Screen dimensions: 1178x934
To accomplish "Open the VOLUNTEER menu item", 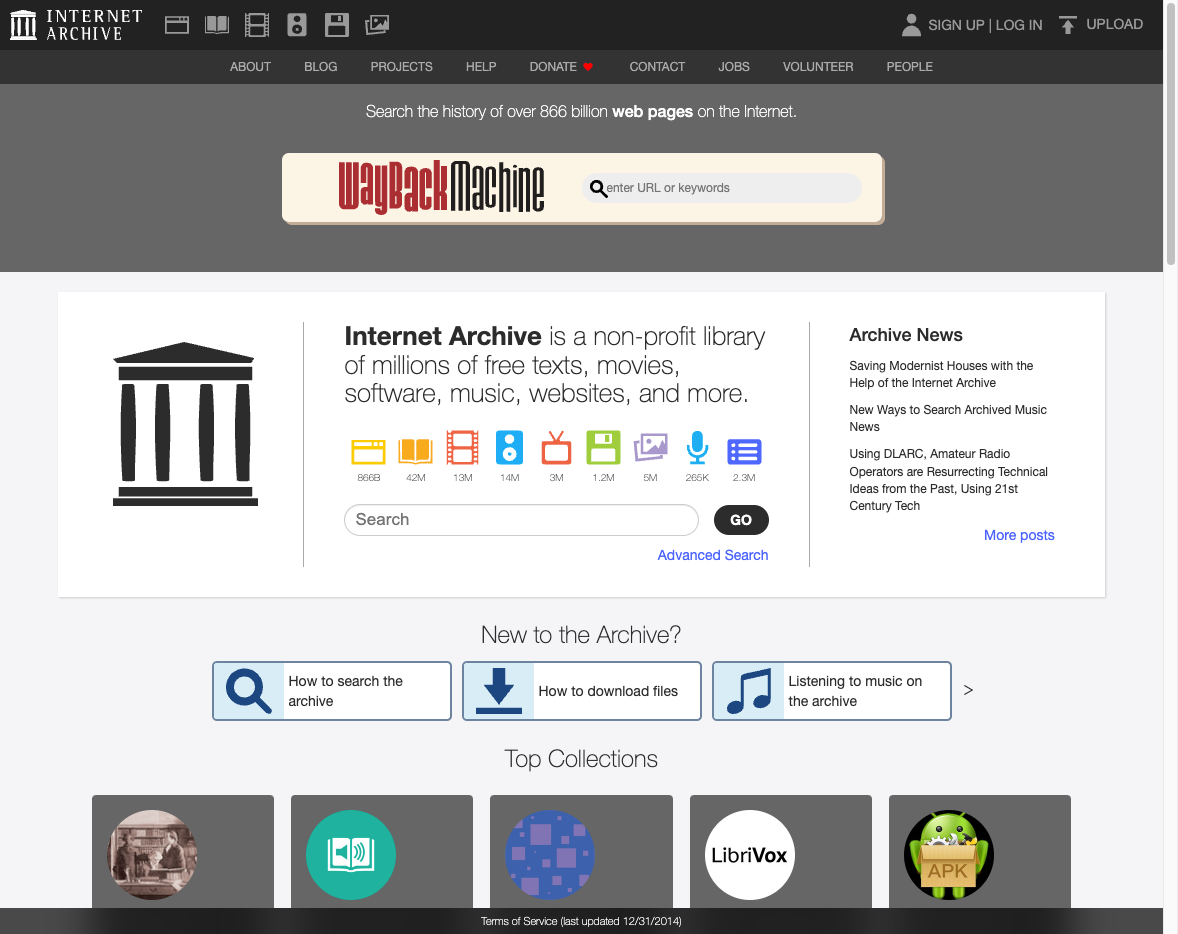I will pos(818,67).
